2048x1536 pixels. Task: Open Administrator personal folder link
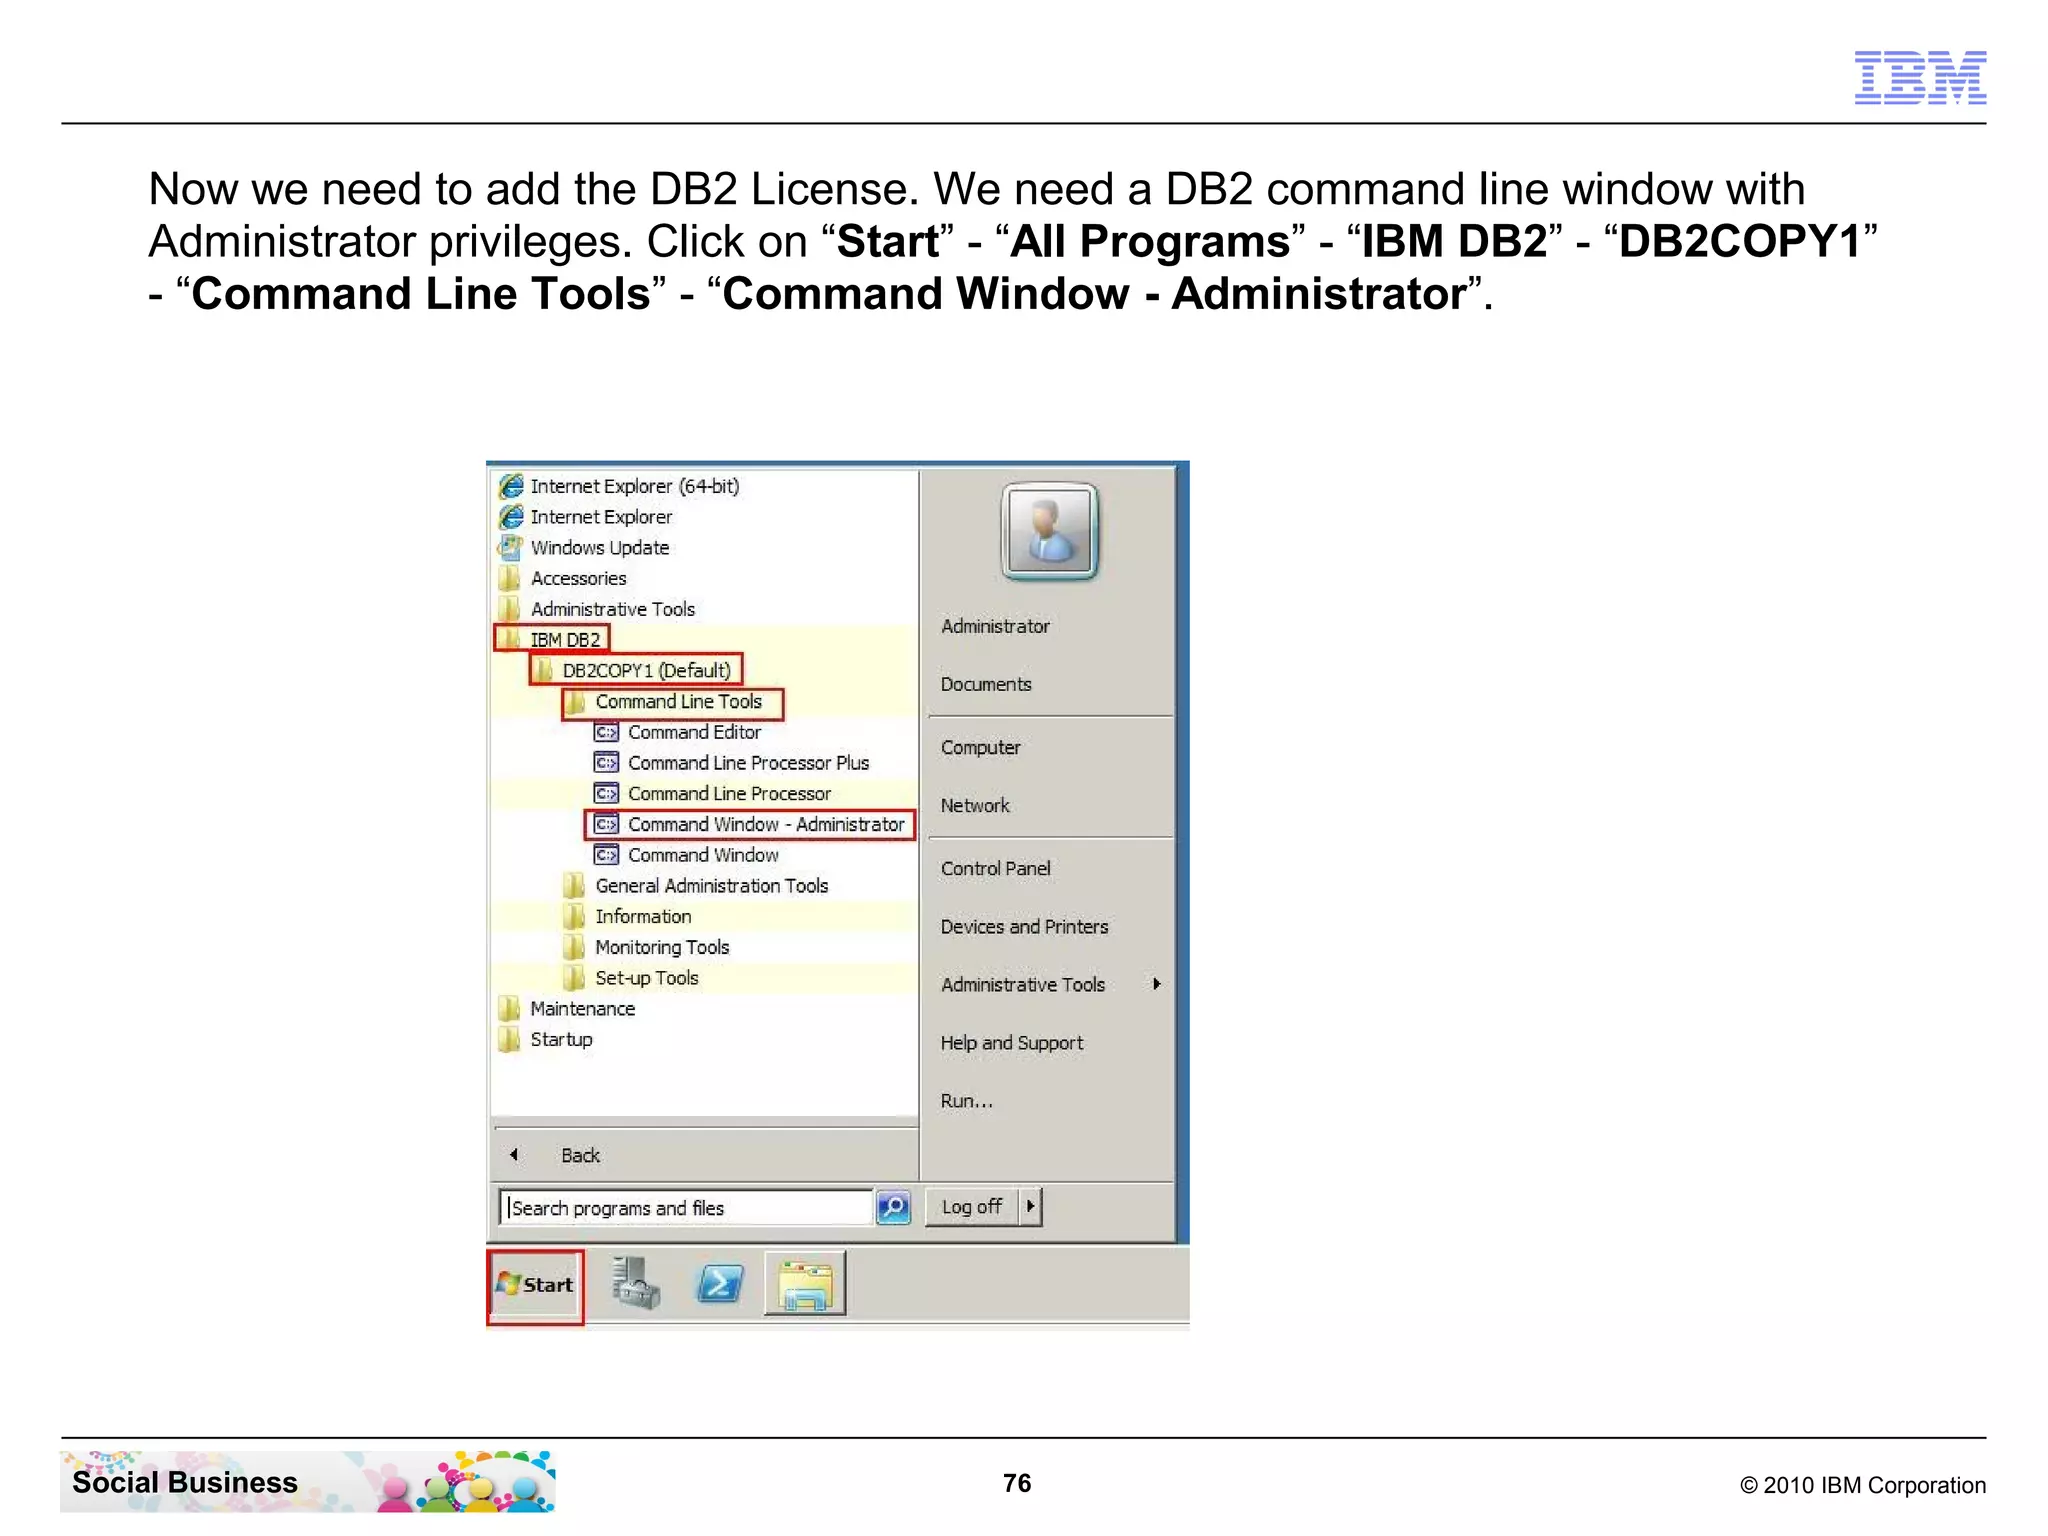tap(995, 626)
